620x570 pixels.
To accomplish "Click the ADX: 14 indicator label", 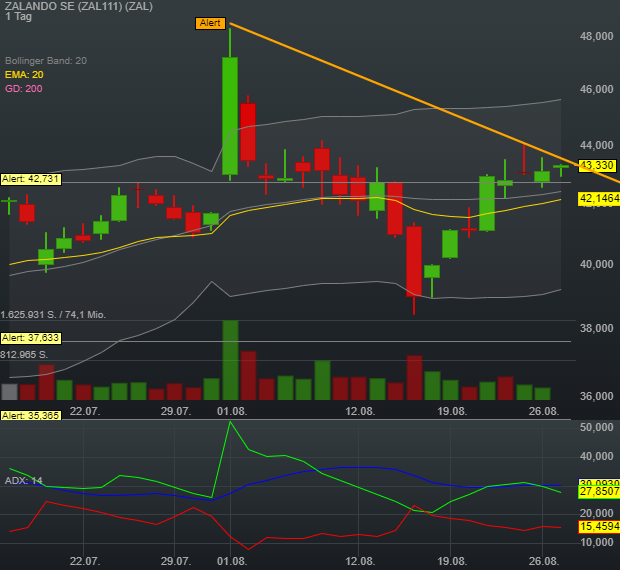I will (23, 481).
